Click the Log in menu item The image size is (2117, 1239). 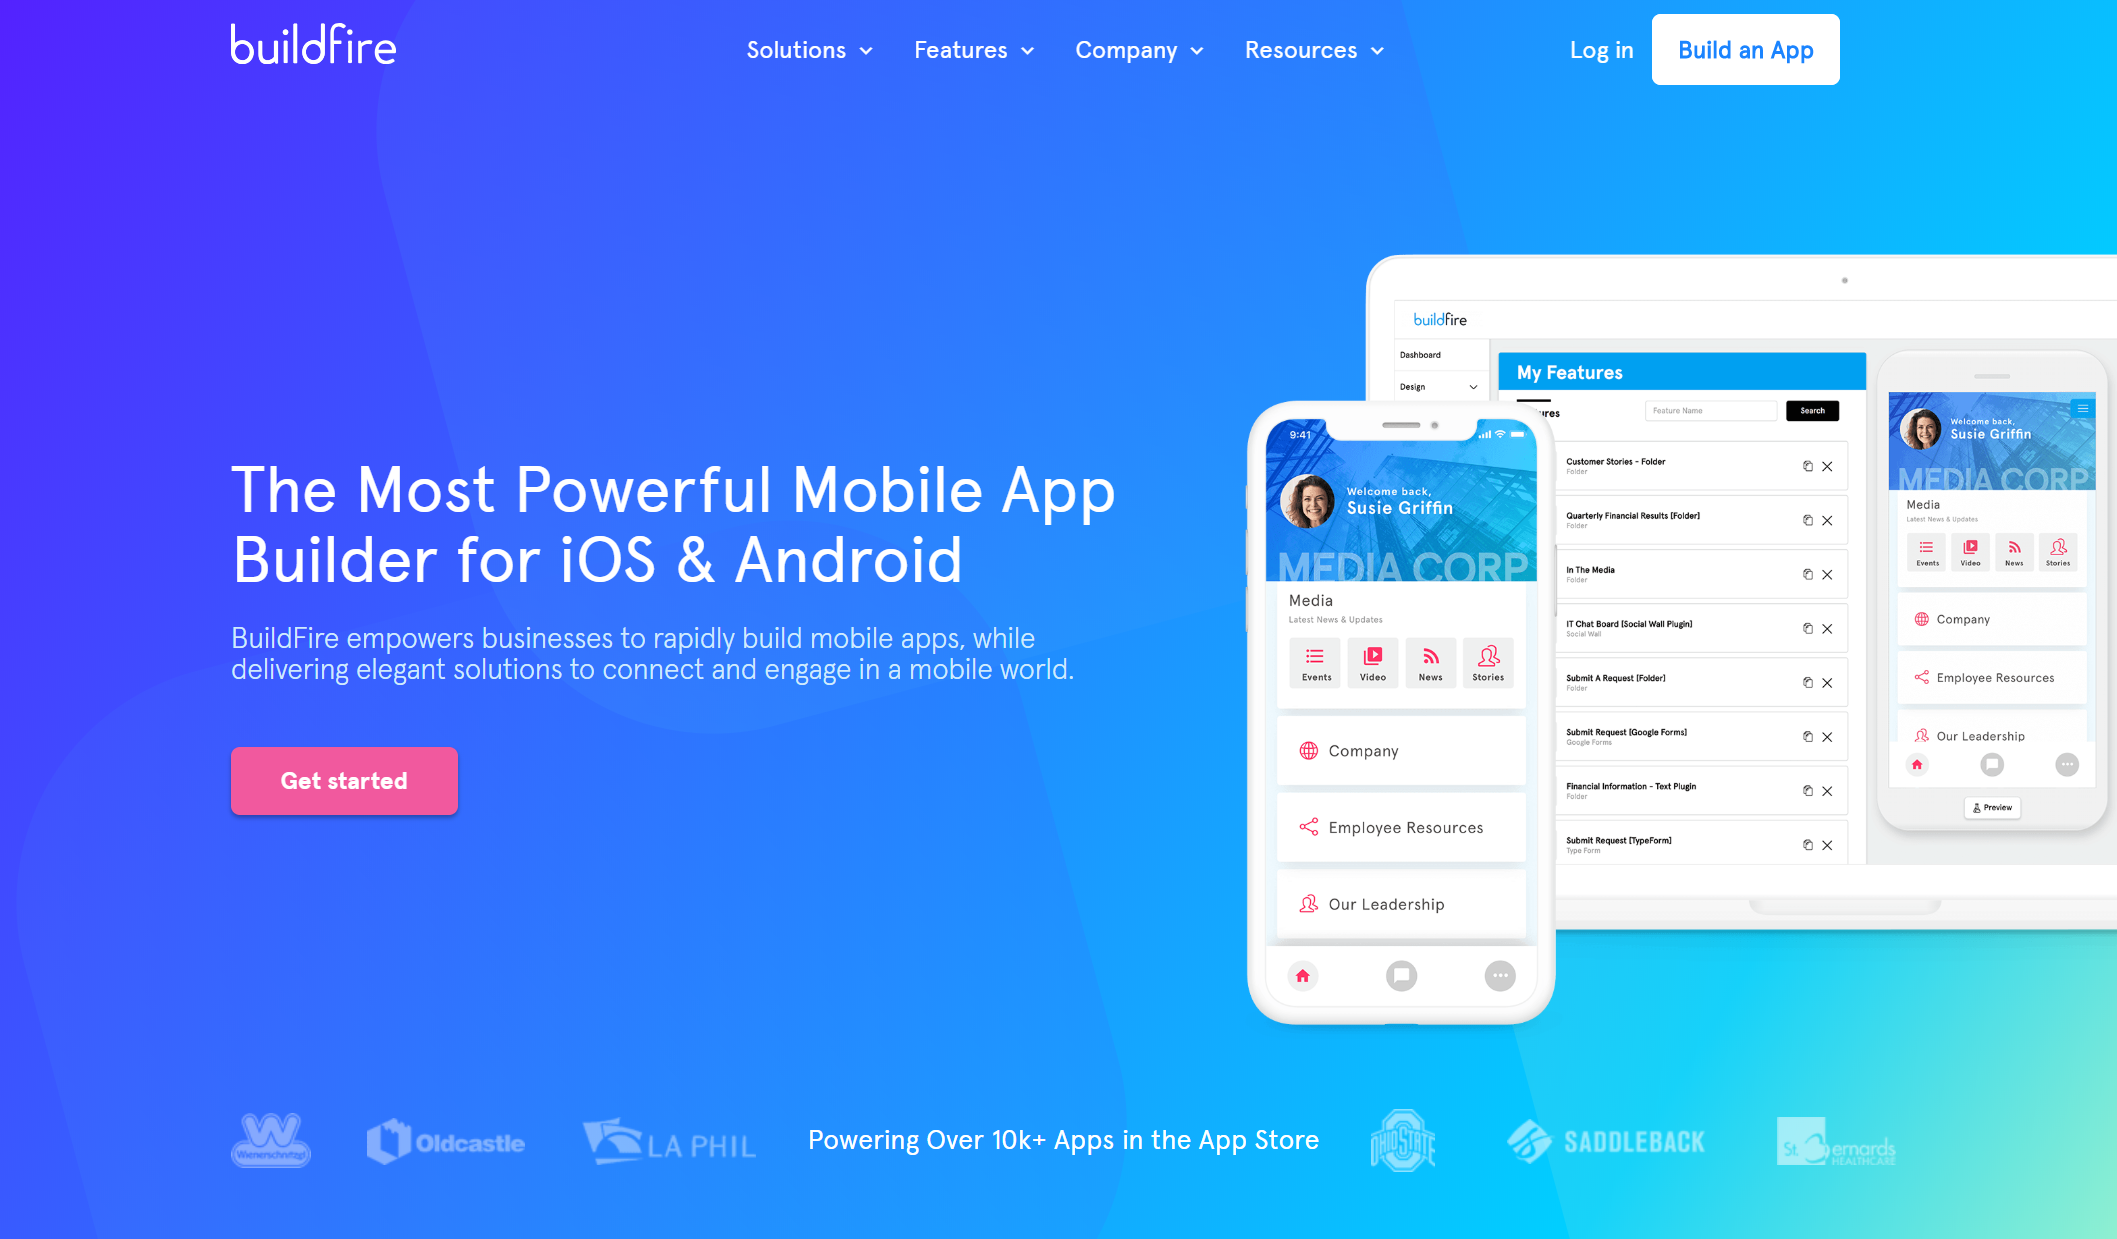(x=1601, y=49)
